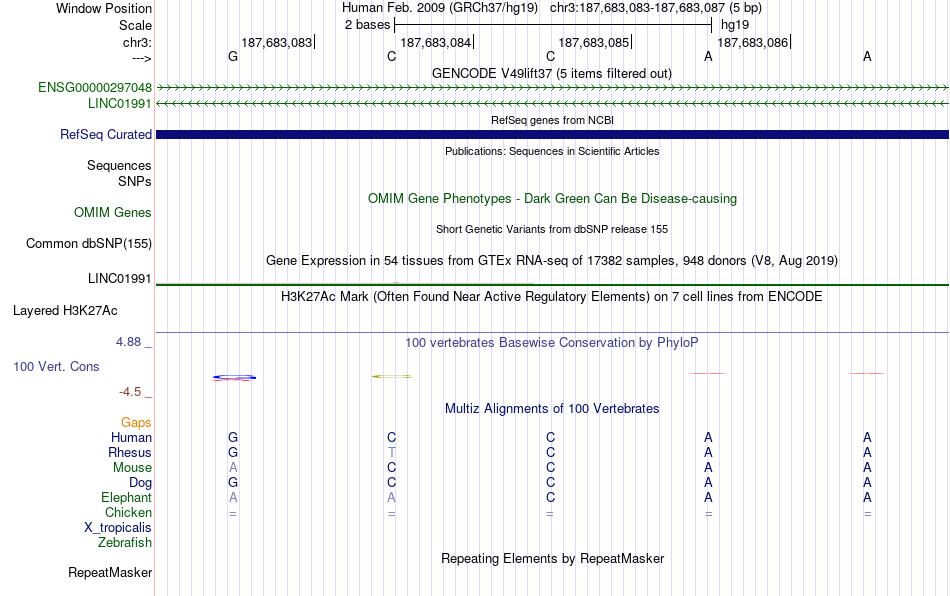Screen dimensions: 950x596
Task: Open the Short Genetic Variants dbSNP title
Action: (x=552, y=229)
